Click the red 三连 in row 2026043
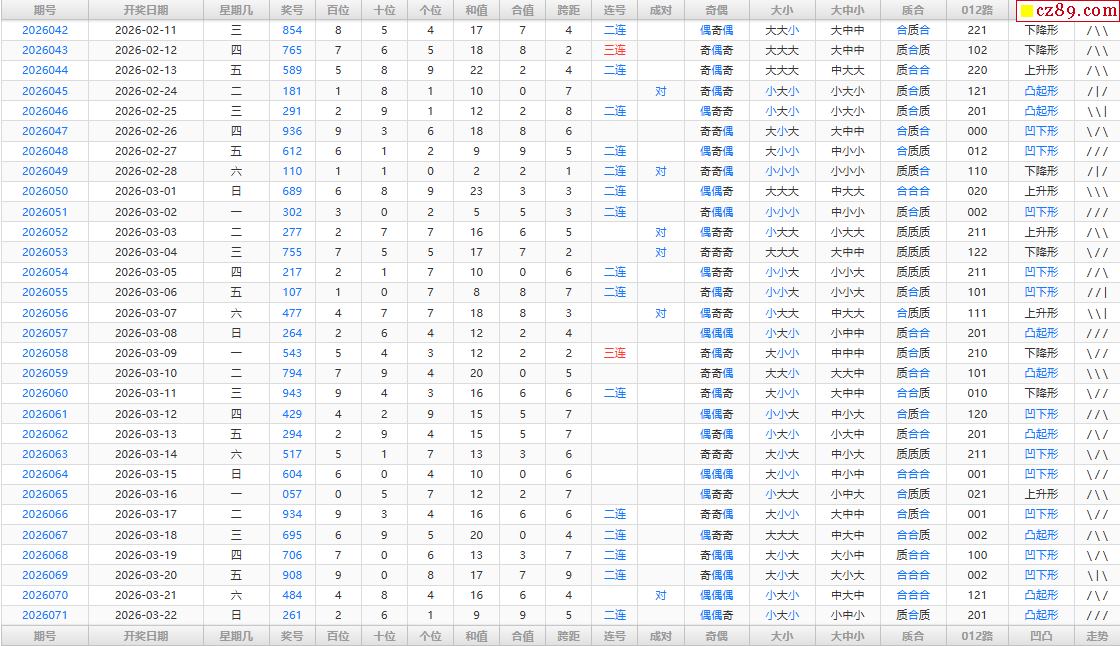 click(614, 50)
